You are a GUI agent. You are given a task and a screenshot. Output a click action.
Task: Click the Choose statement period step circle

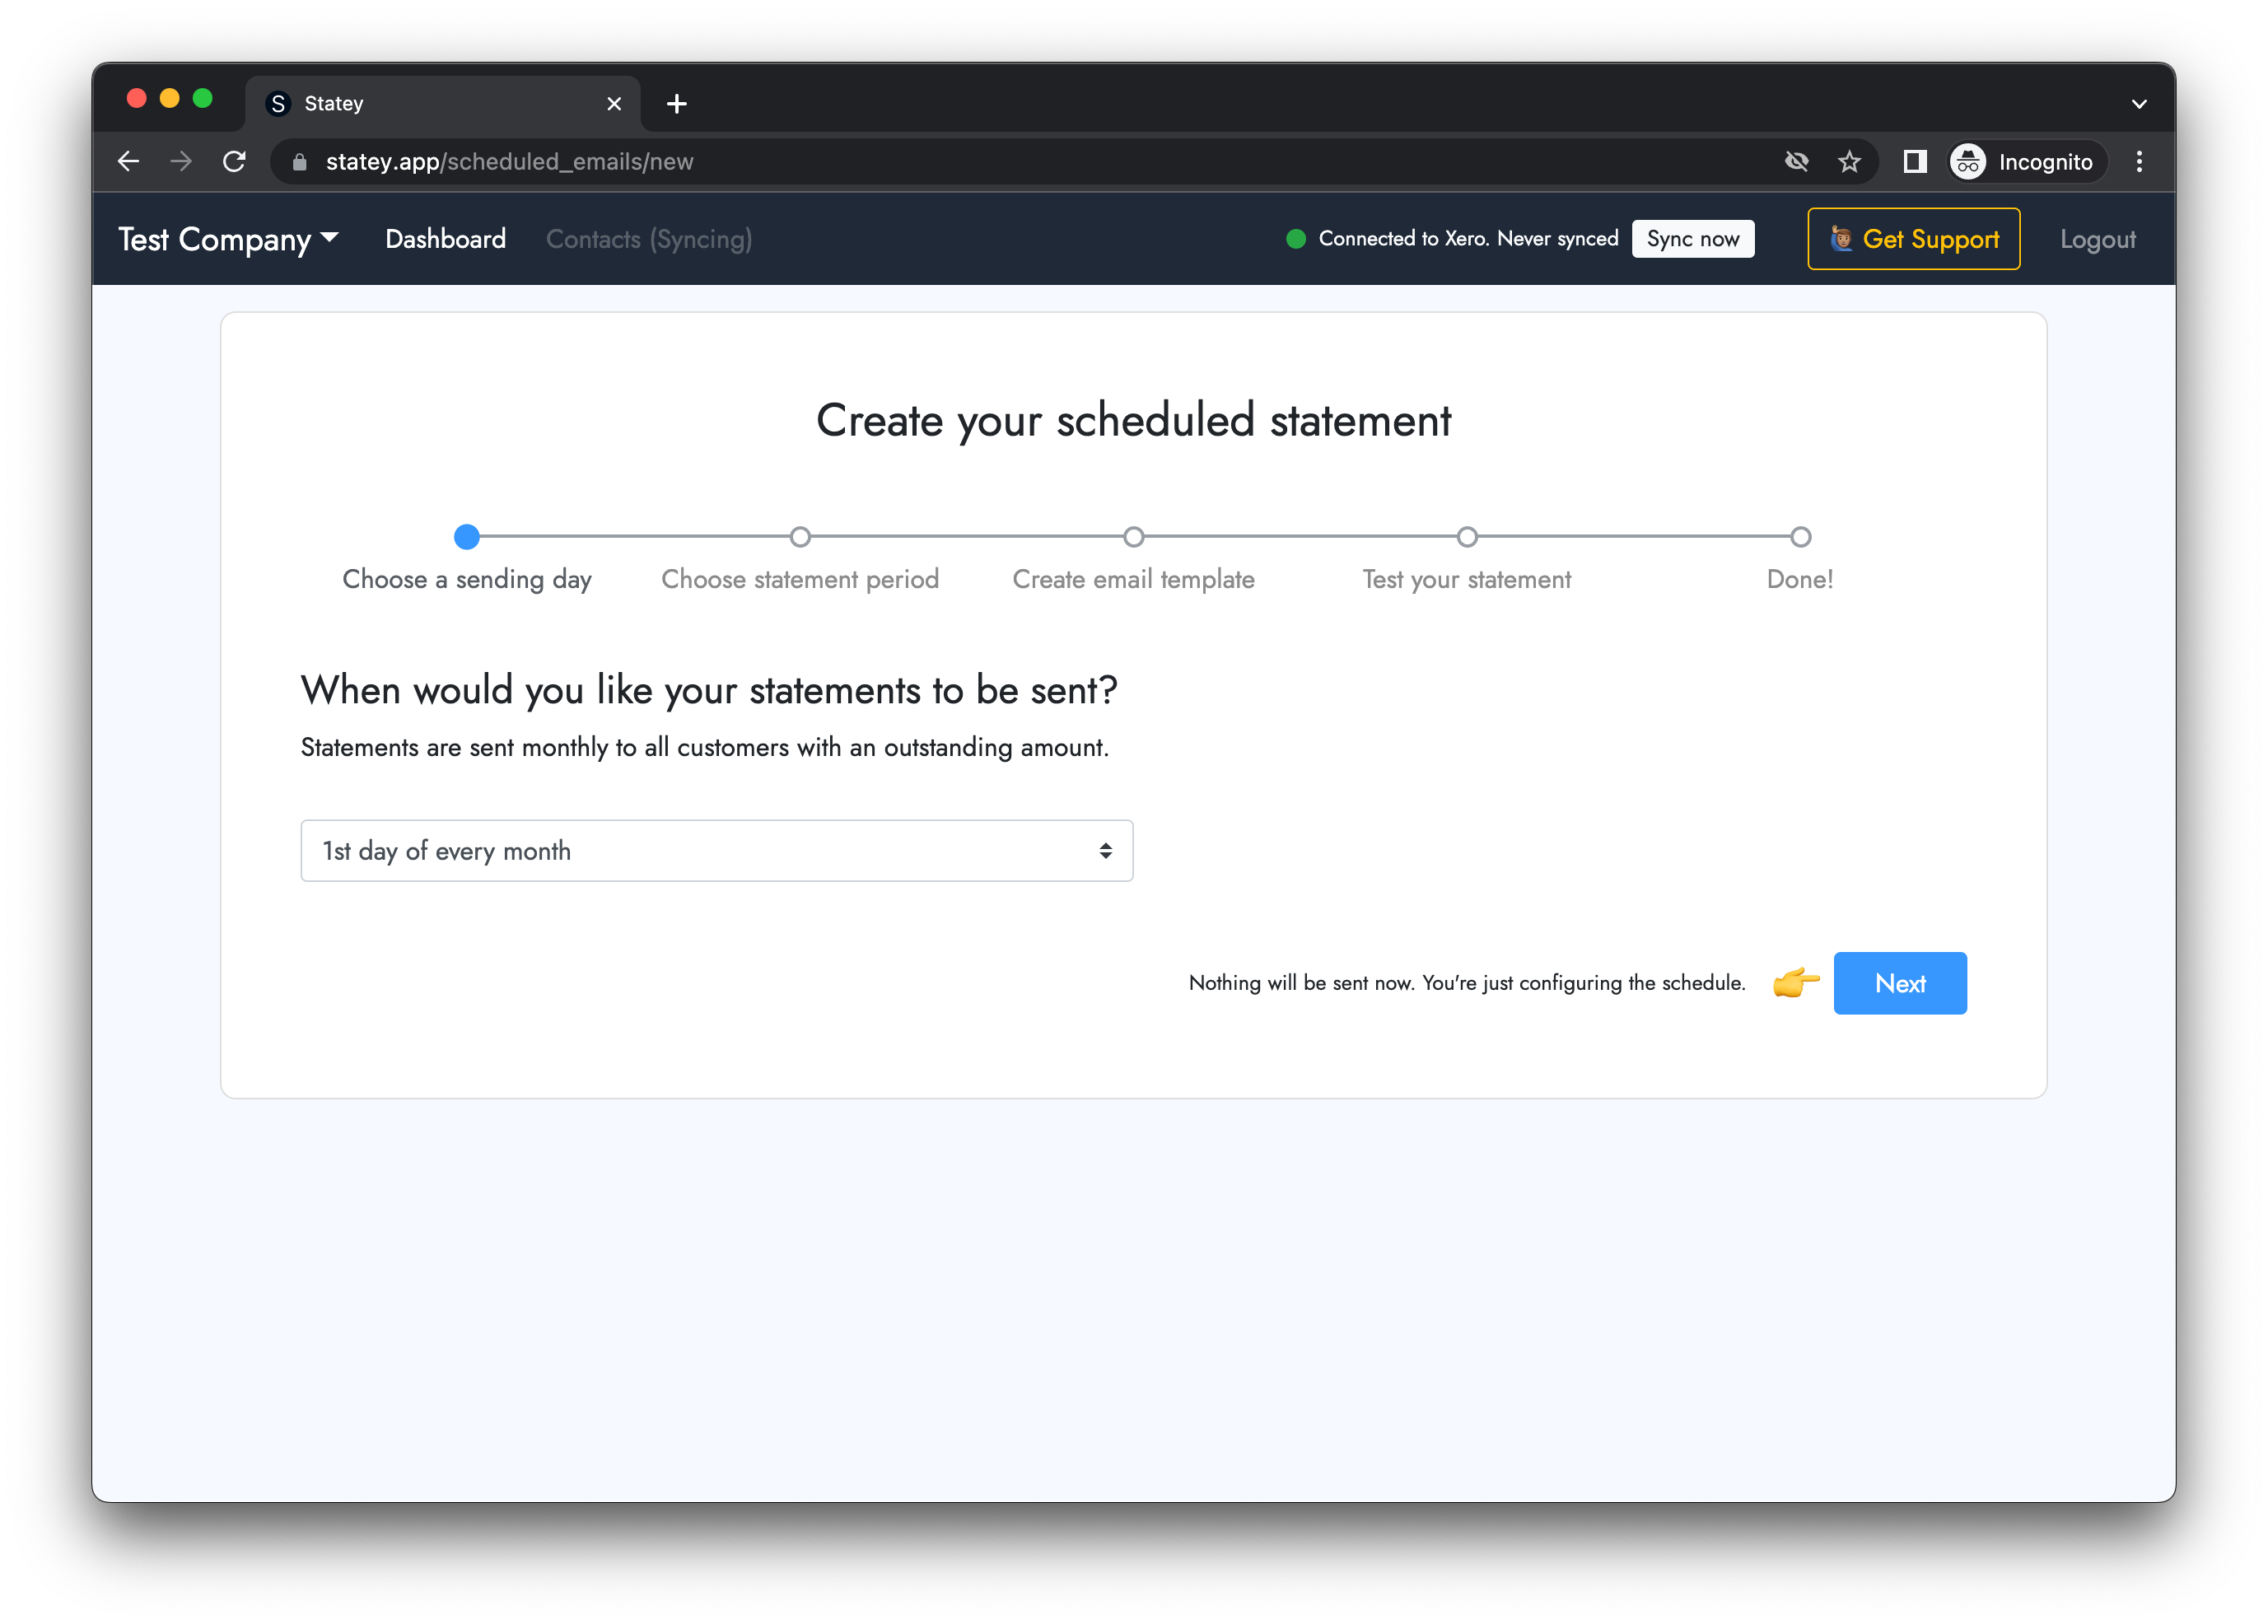point(800,537)
